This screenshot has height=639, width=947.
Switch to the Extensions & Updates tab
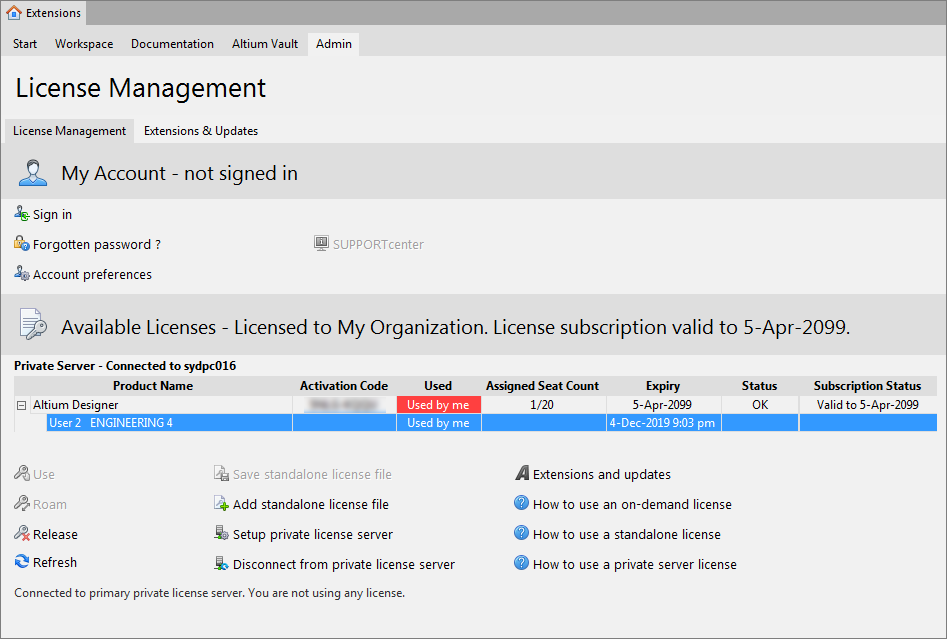[201, 131]
